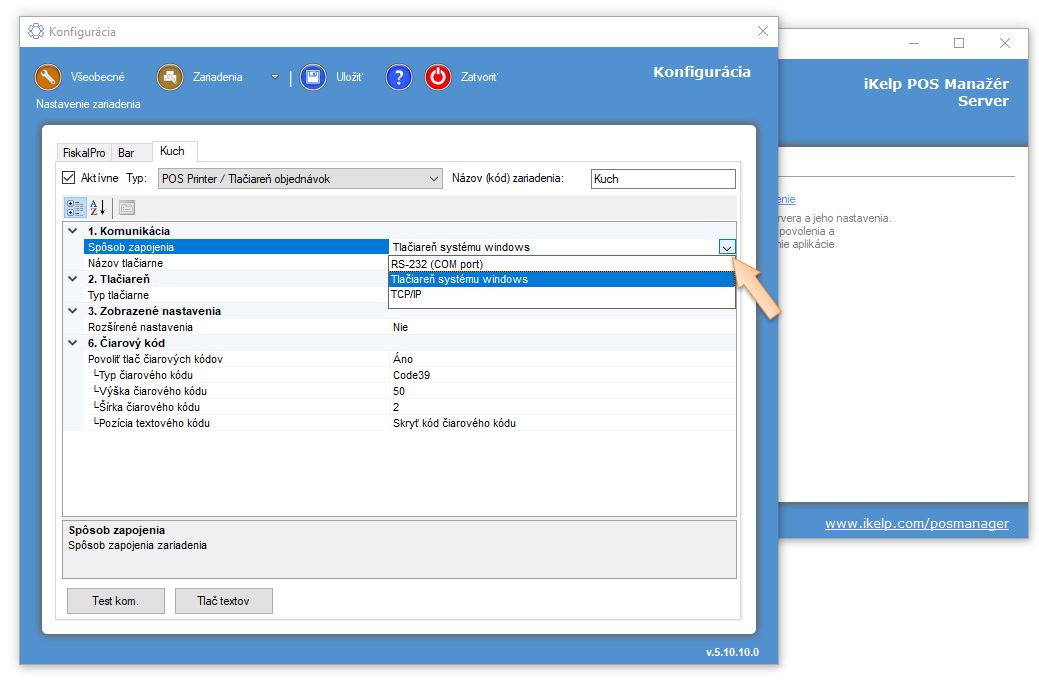Switch to the Bar tab
The height and width of the screenshot is (689, 1039).
click(x=126, y=153)
